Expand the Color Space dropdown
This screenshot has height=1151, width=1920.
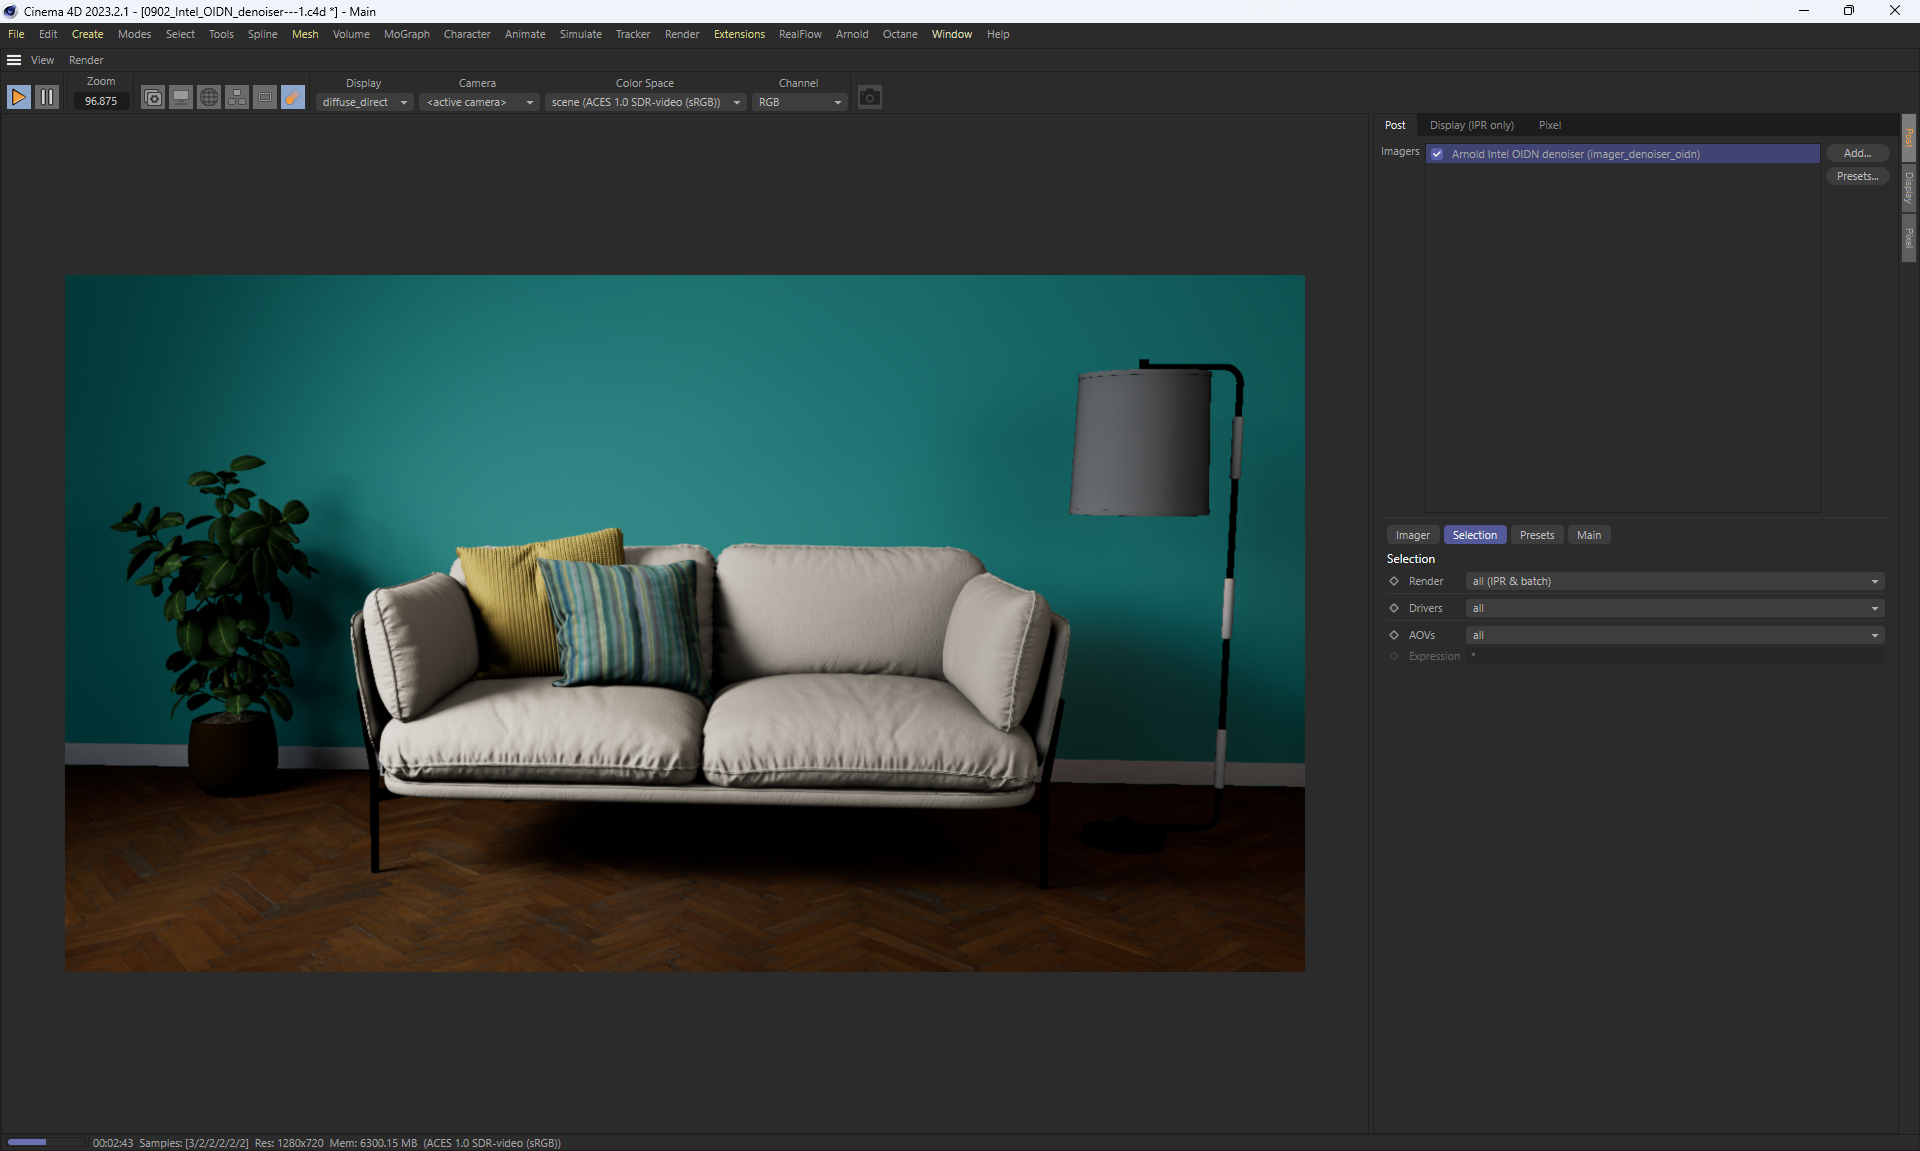tap(646, 102)
